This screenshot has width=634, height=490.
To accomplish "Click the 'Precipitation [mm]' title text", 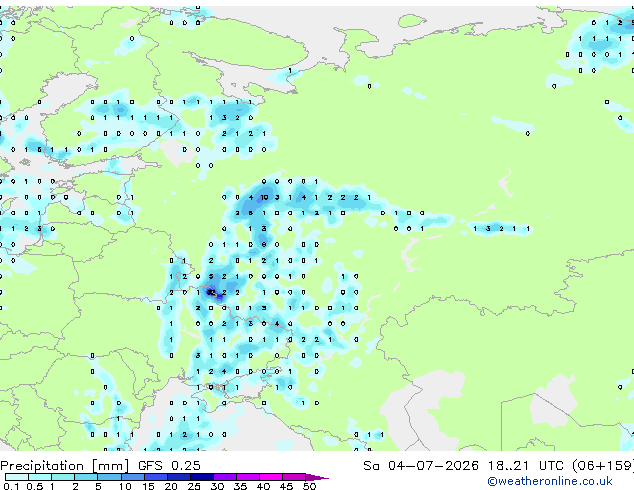I will click(64, 466).
